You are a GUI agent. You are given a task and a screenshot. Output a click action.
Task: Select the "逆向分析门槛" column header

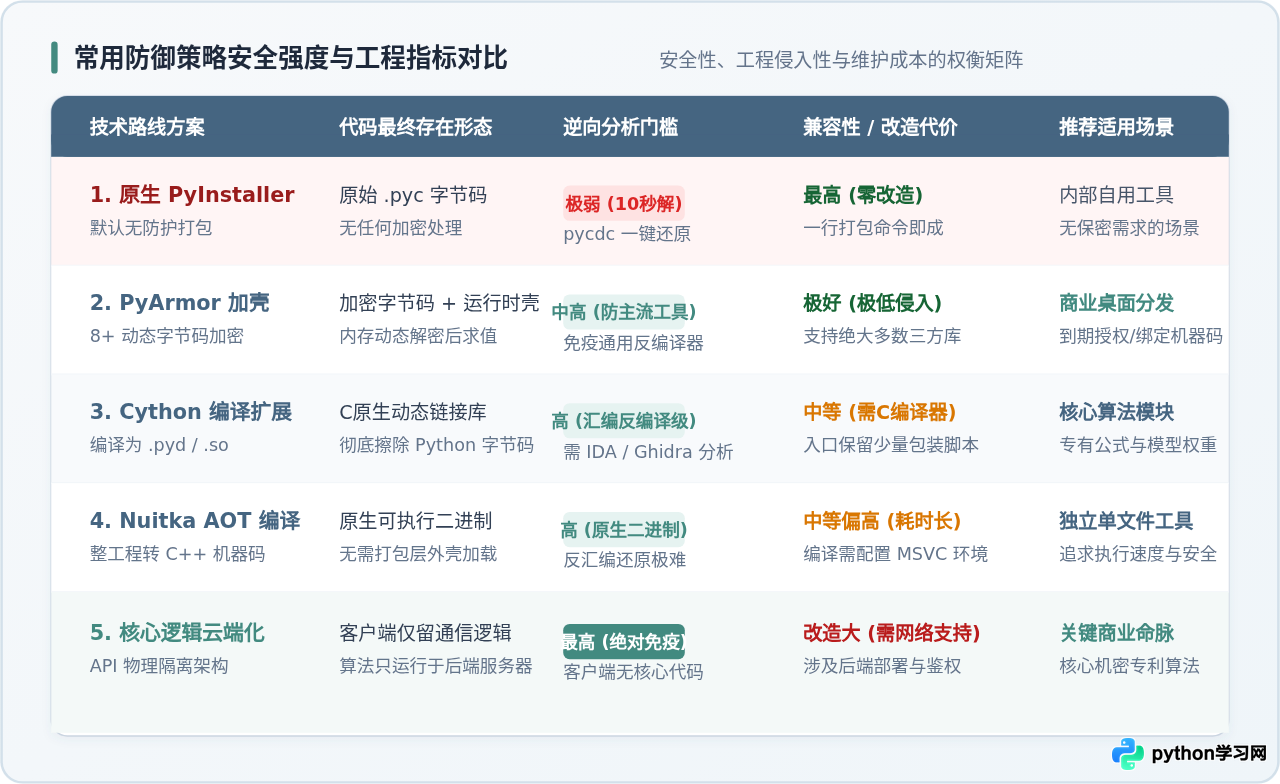[x=620, y=127]
